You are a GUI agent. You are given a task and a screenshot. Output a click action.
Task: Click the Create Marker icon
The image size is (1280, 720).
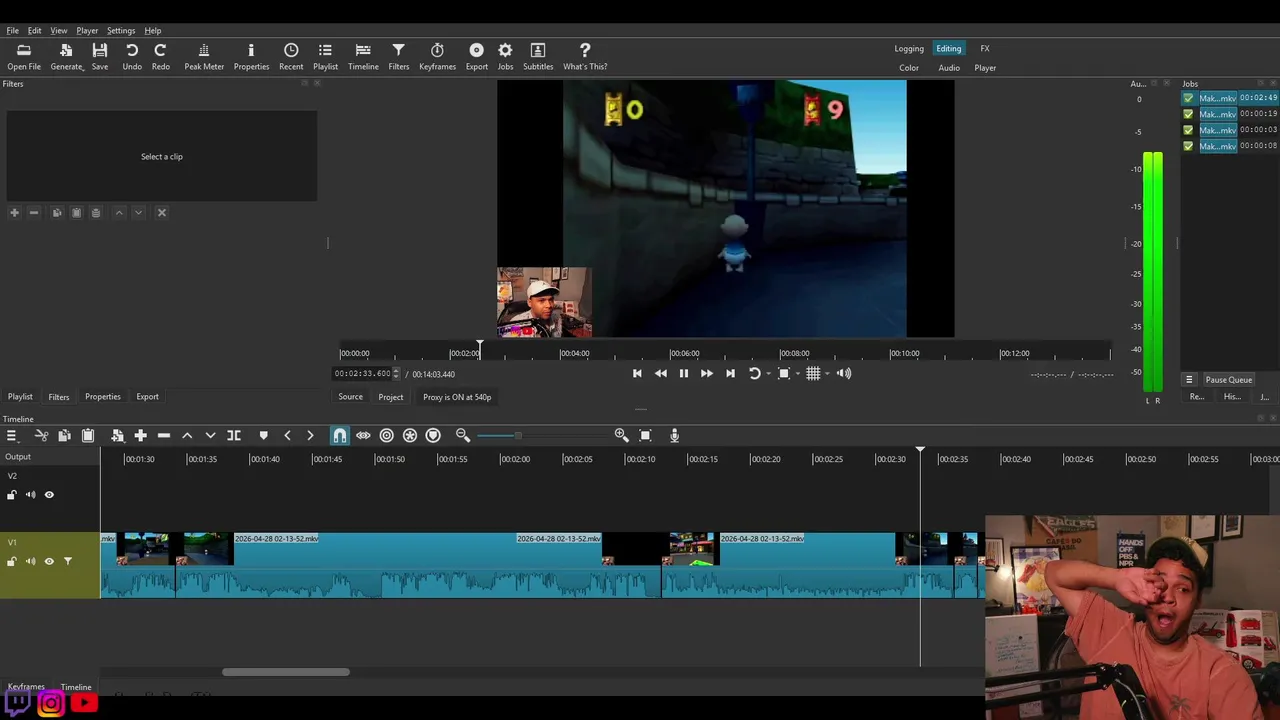(x=263, y=435)
